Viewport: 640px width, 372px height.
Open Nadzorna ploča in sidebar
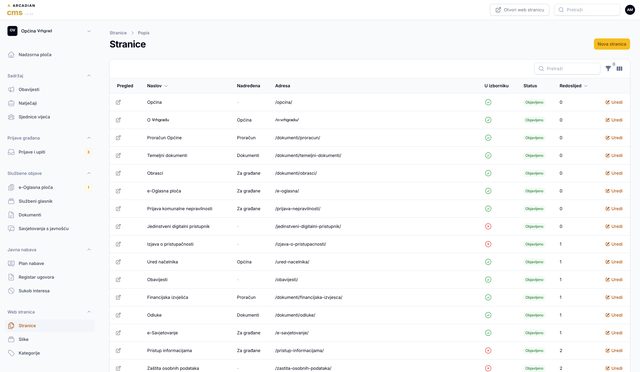49,55
